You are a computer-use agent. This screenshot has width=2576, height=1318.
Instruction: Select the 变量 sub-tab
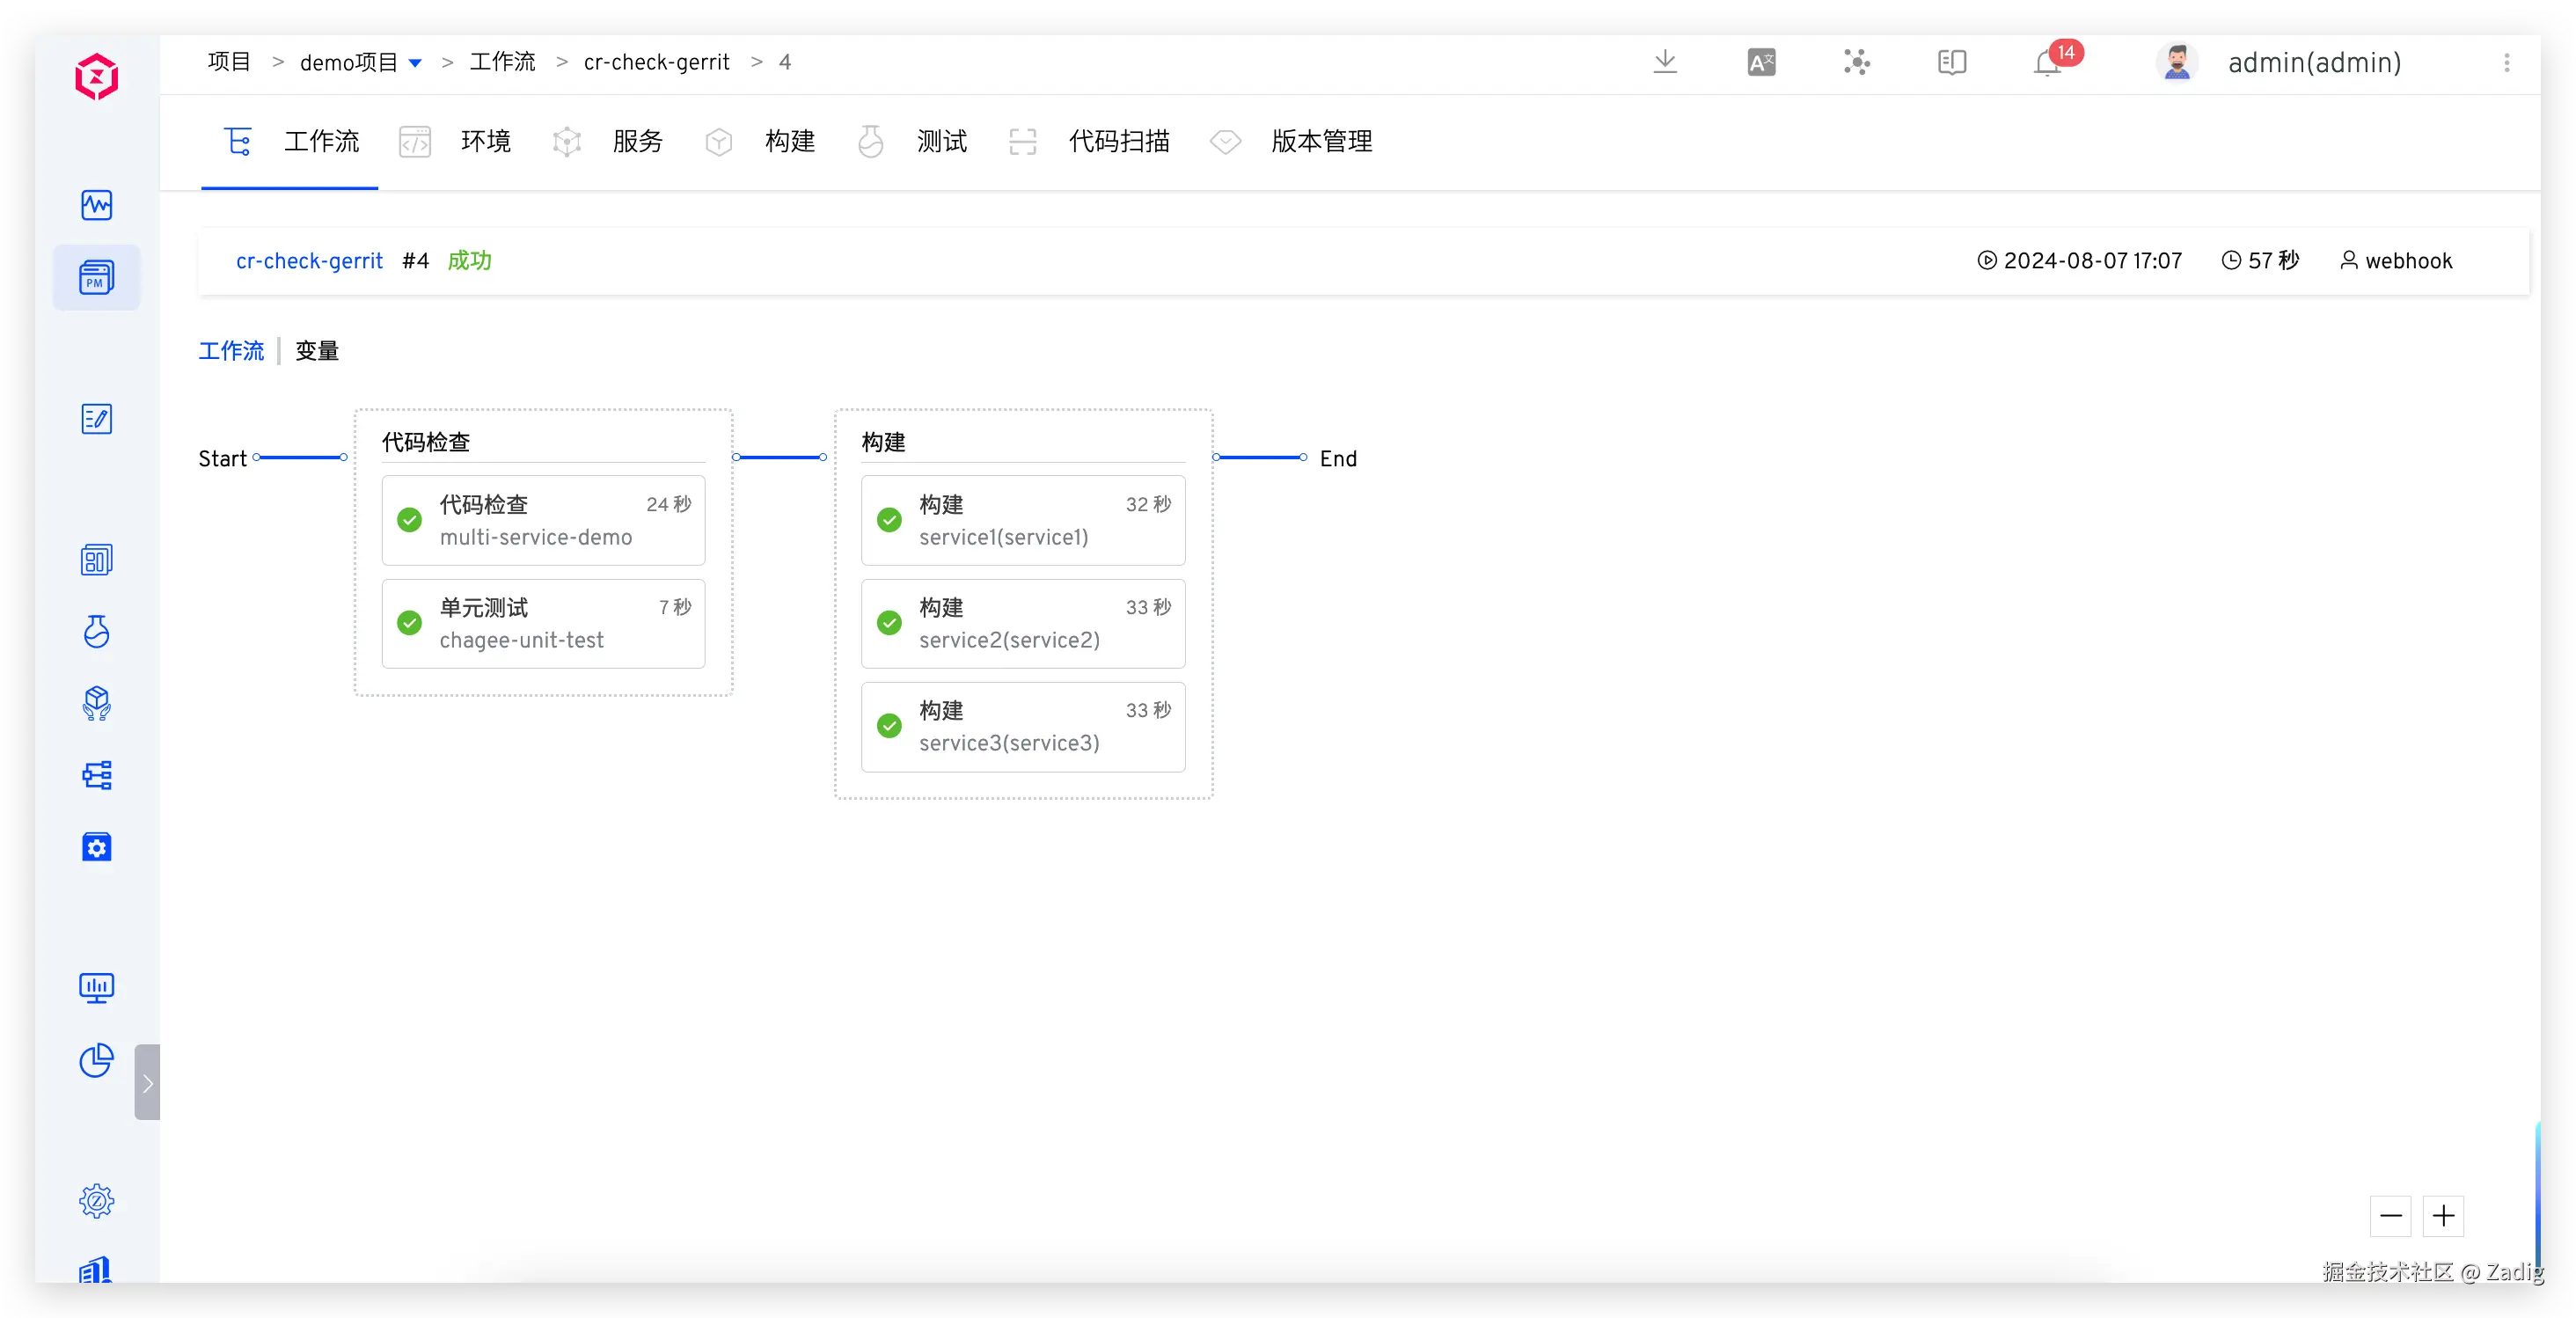[317, 351]
